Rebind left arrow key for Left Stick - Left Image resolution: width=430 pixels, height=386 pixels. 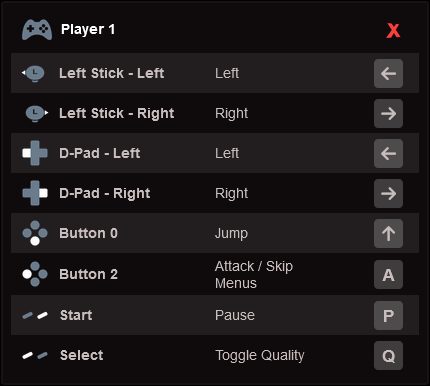point(388,74)
